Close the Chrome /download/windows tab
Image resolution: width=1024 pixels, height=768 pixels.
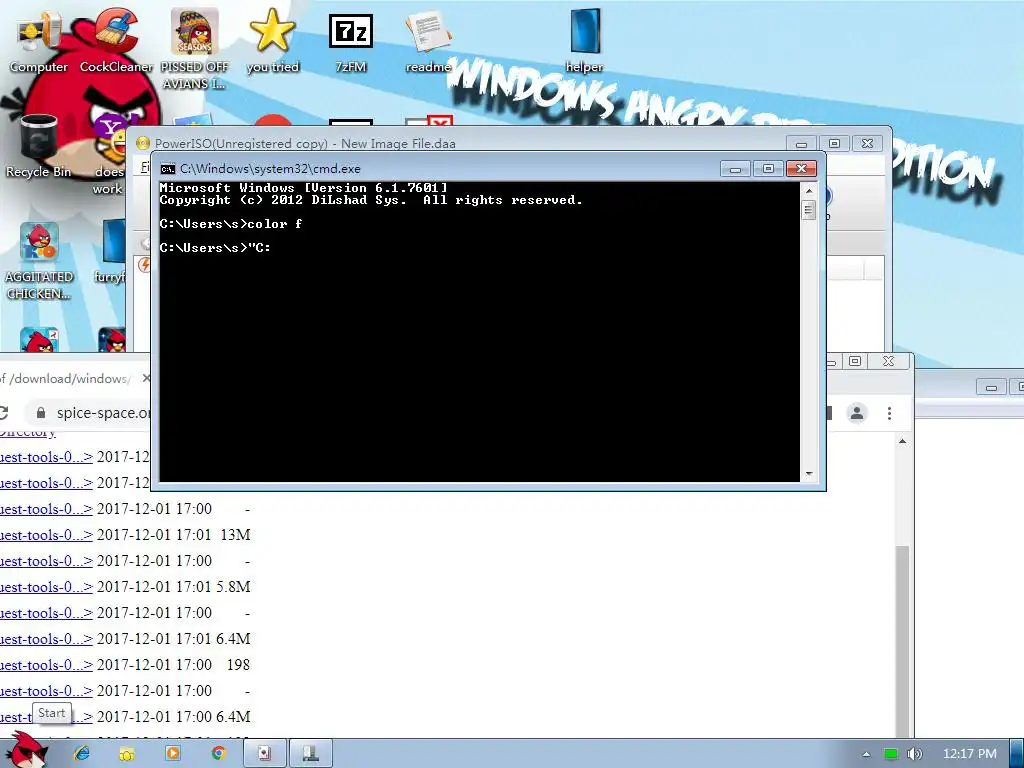point(146,378)
